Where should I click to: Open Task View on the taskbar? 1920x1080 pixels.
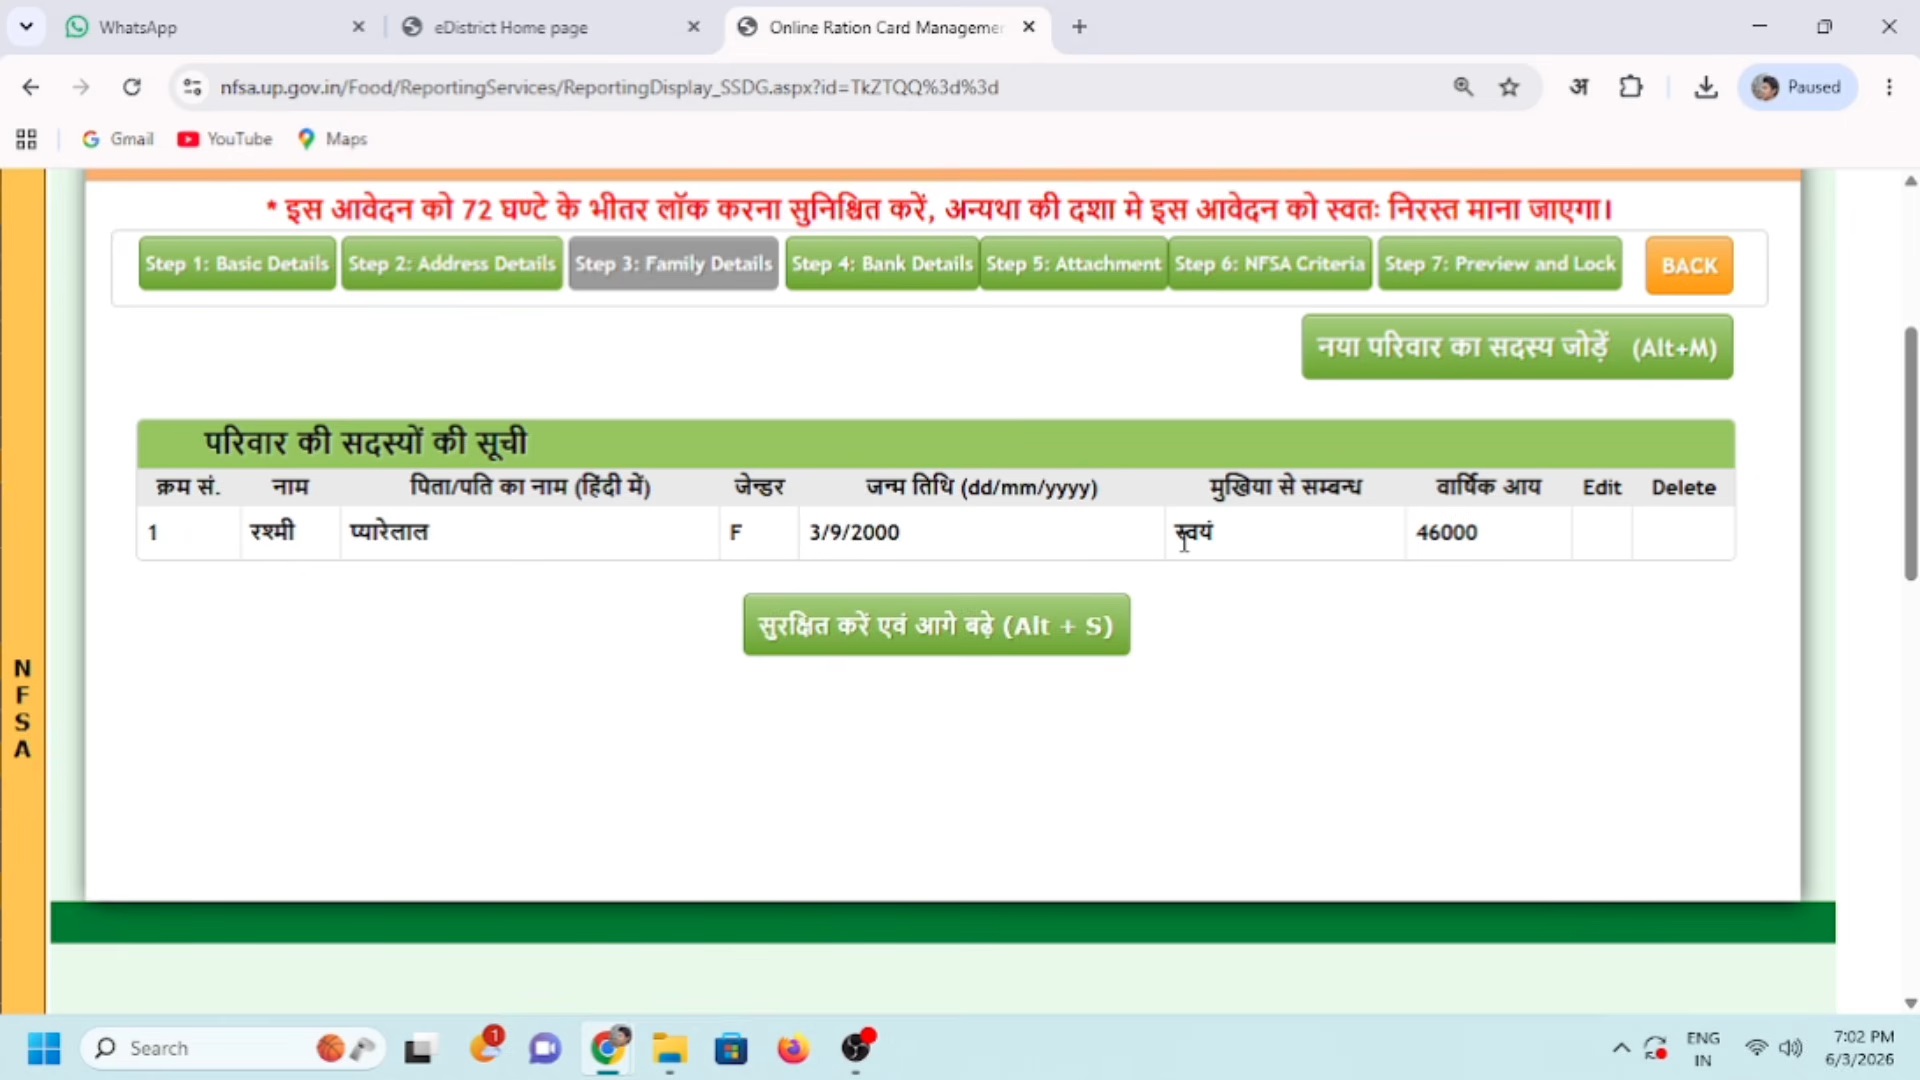(419, 1049)
